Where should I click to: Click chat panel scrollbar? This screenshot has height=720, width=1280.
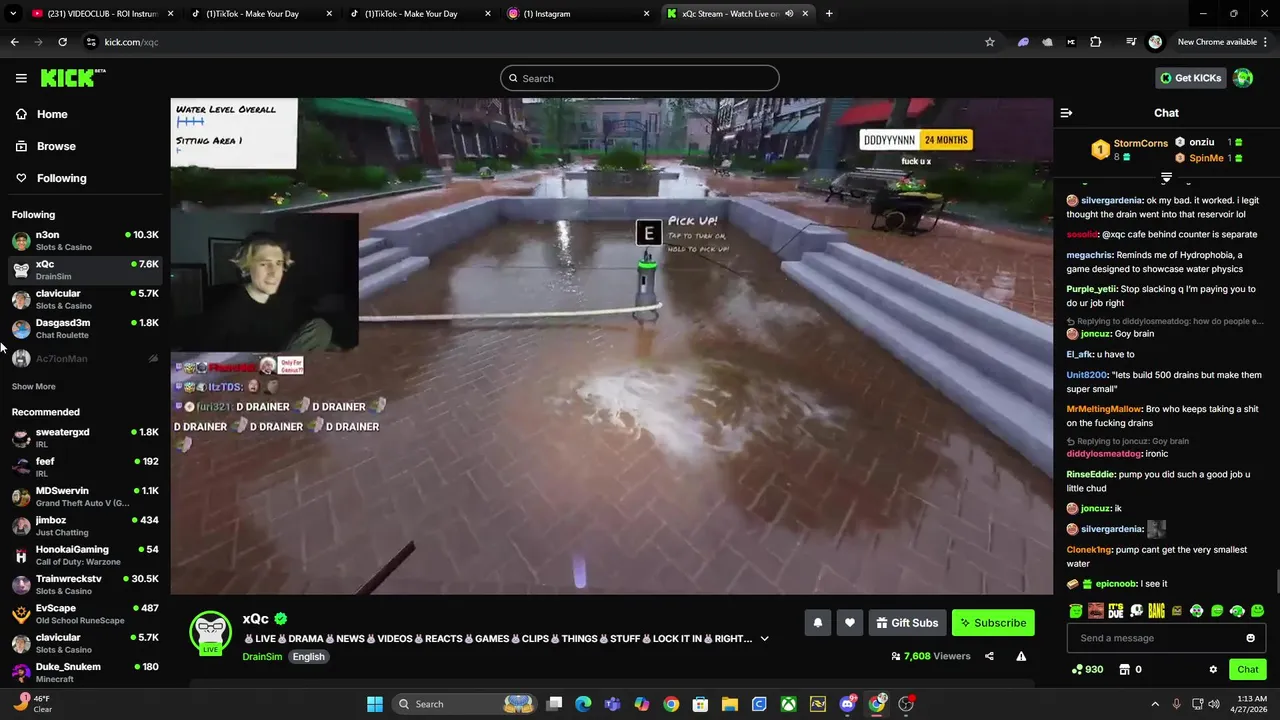[x=1276, y=581]
